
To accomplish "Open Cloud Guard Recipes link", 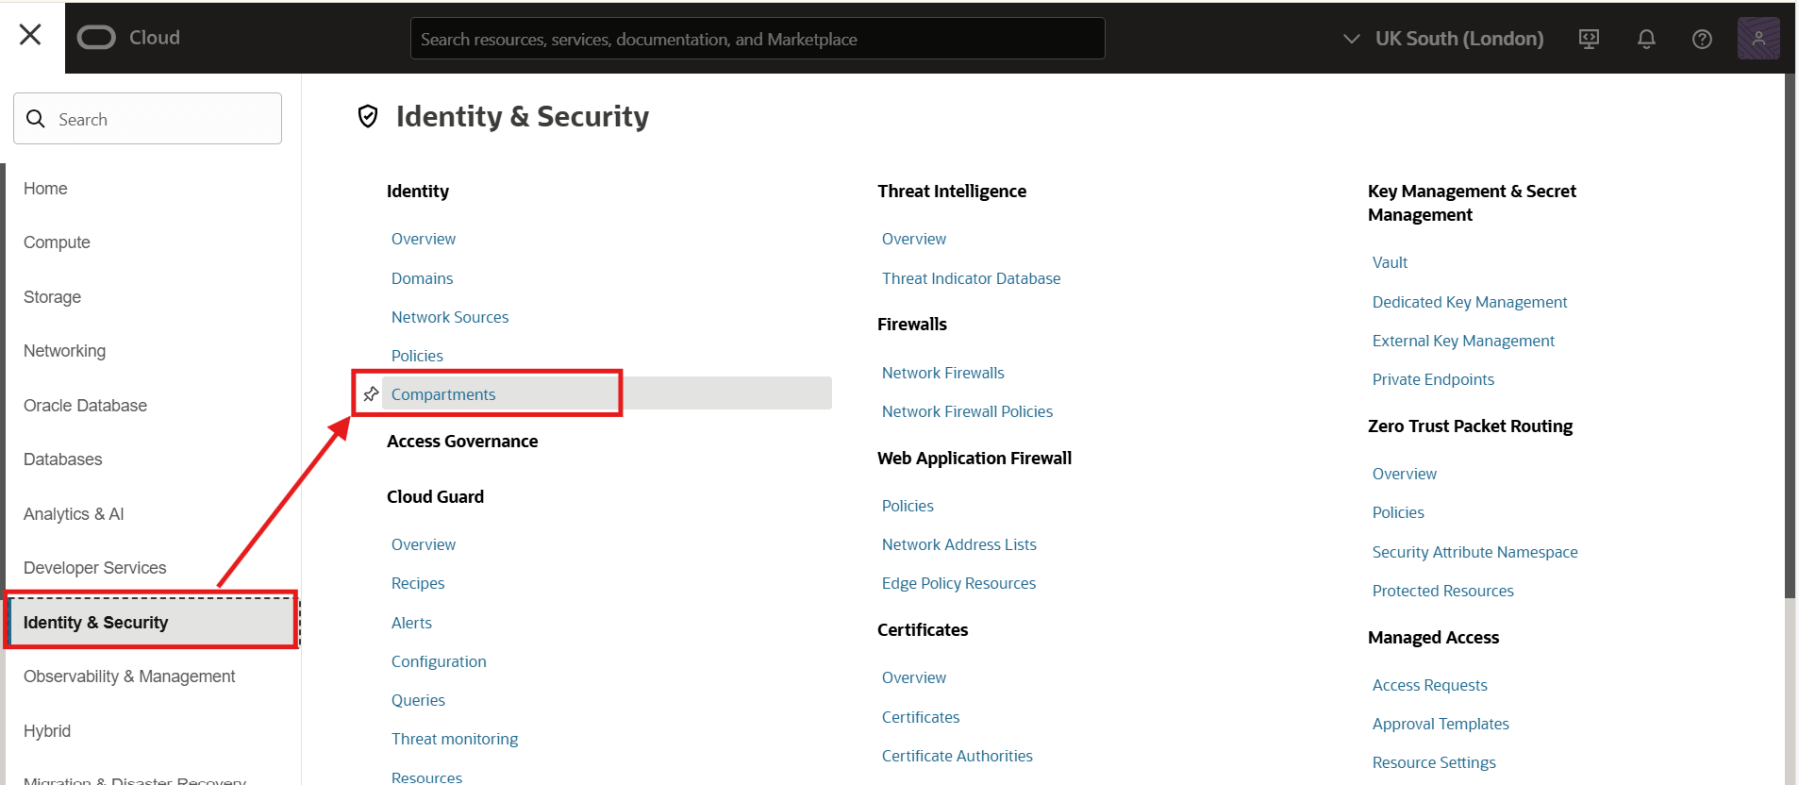I will pos(417,583).
